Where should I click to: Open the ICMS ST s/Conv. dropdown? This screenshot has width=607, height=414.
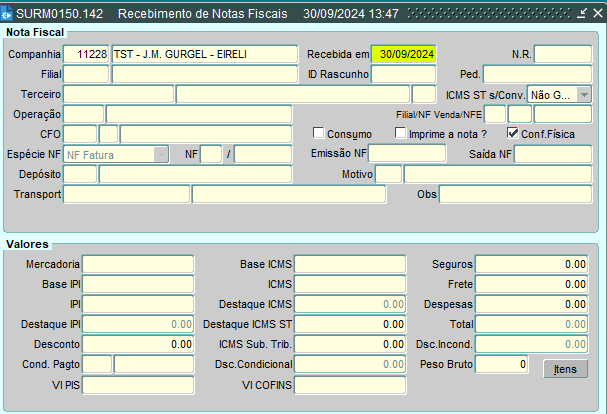coord(583,94)
